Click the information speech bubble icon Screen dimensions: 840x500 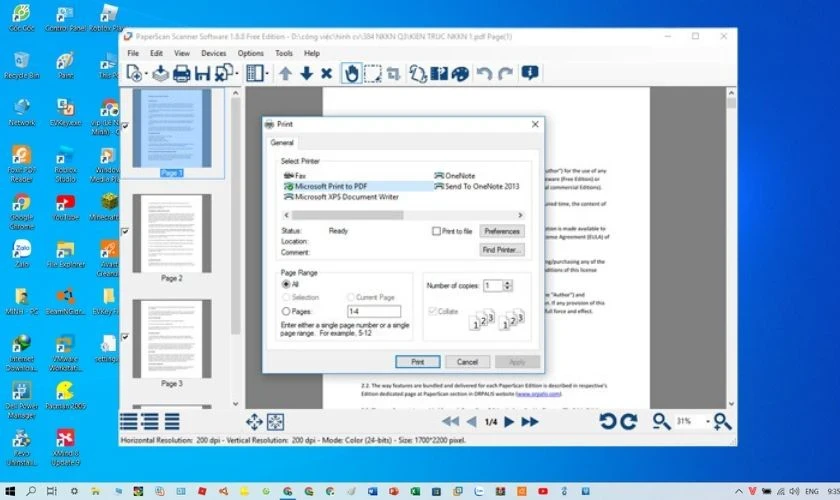click(530, 73)
